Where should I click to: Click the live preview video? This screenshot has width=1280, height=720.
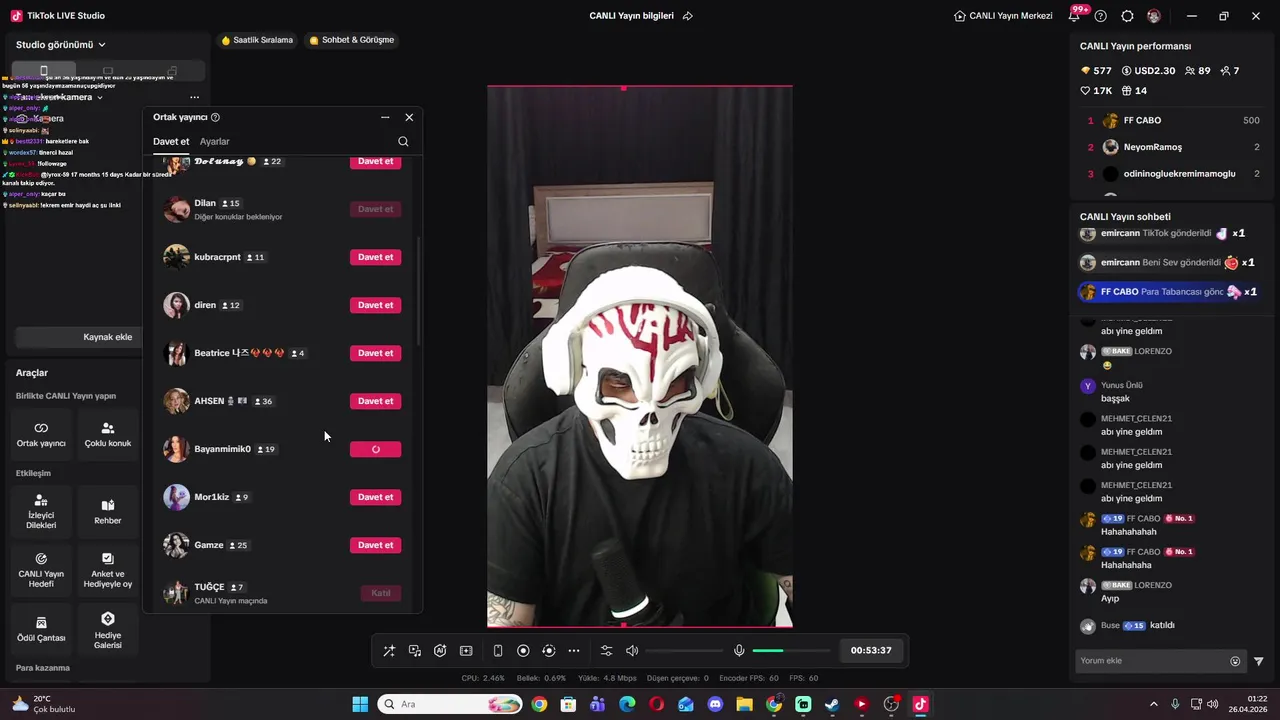coord(640,357)
